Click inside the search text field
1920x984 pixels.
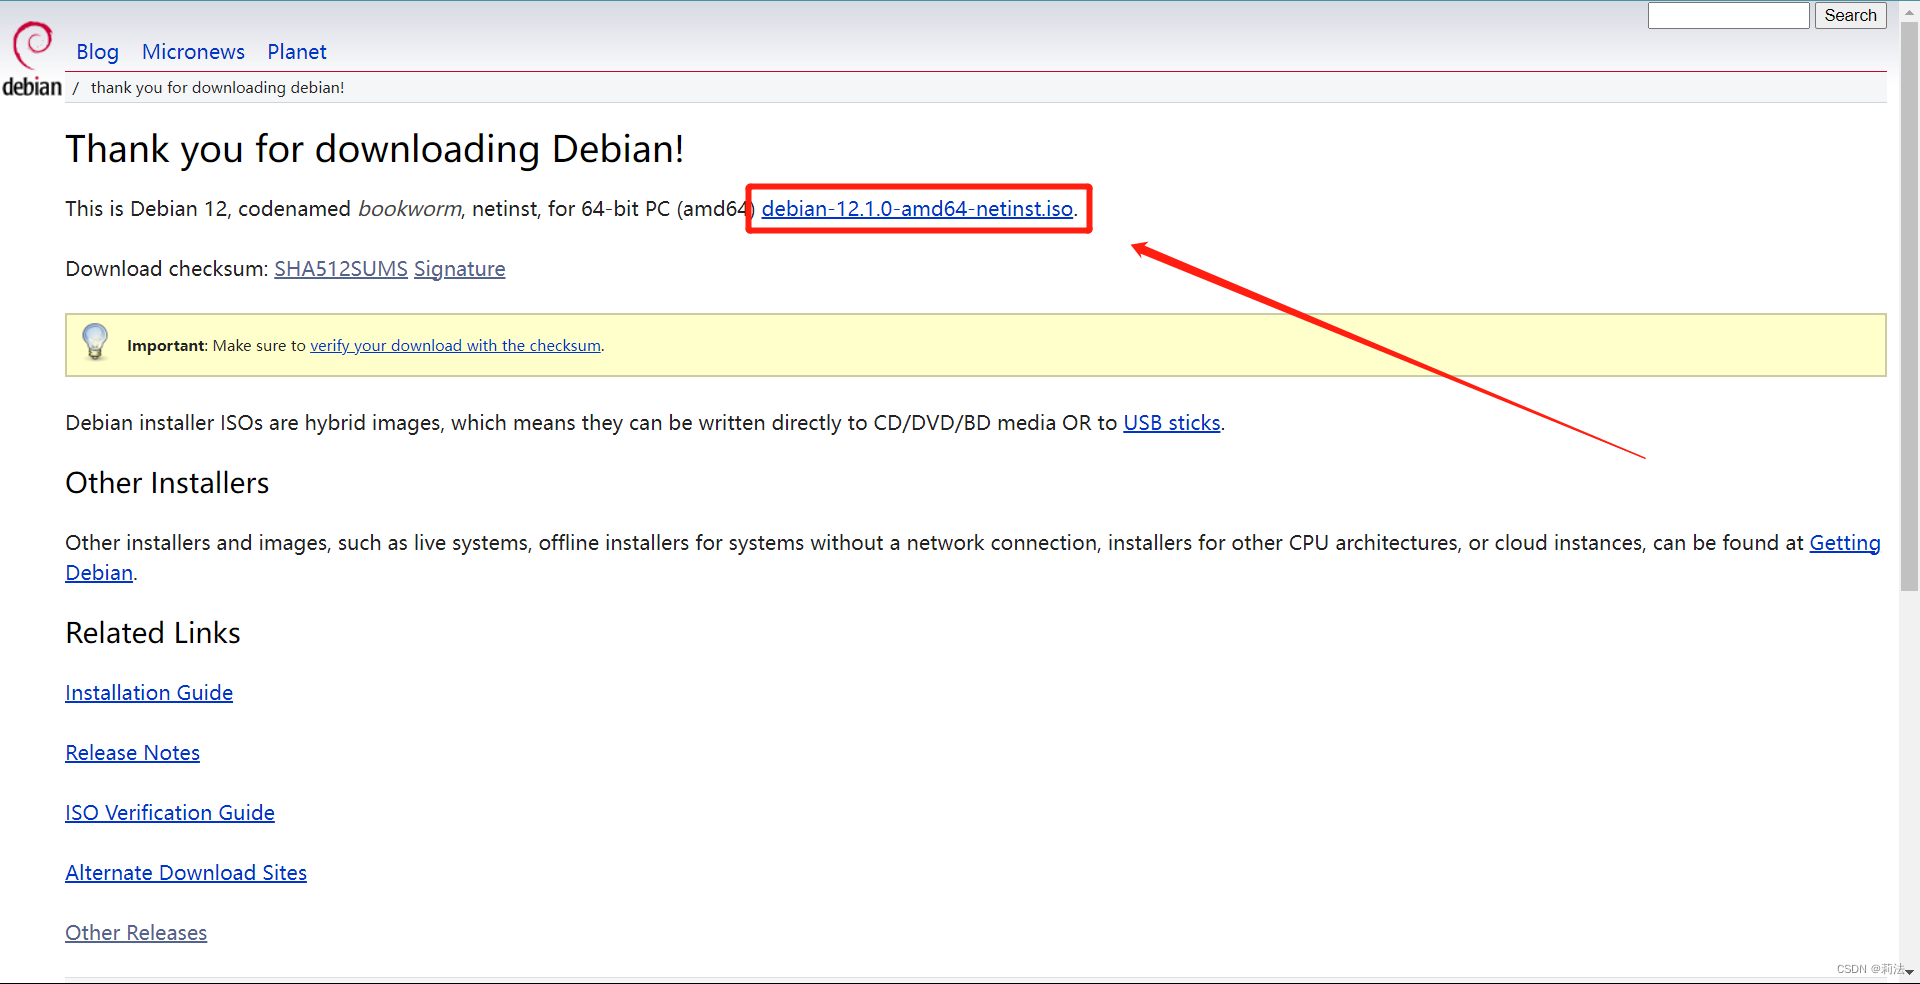[x=1728, y=15]
